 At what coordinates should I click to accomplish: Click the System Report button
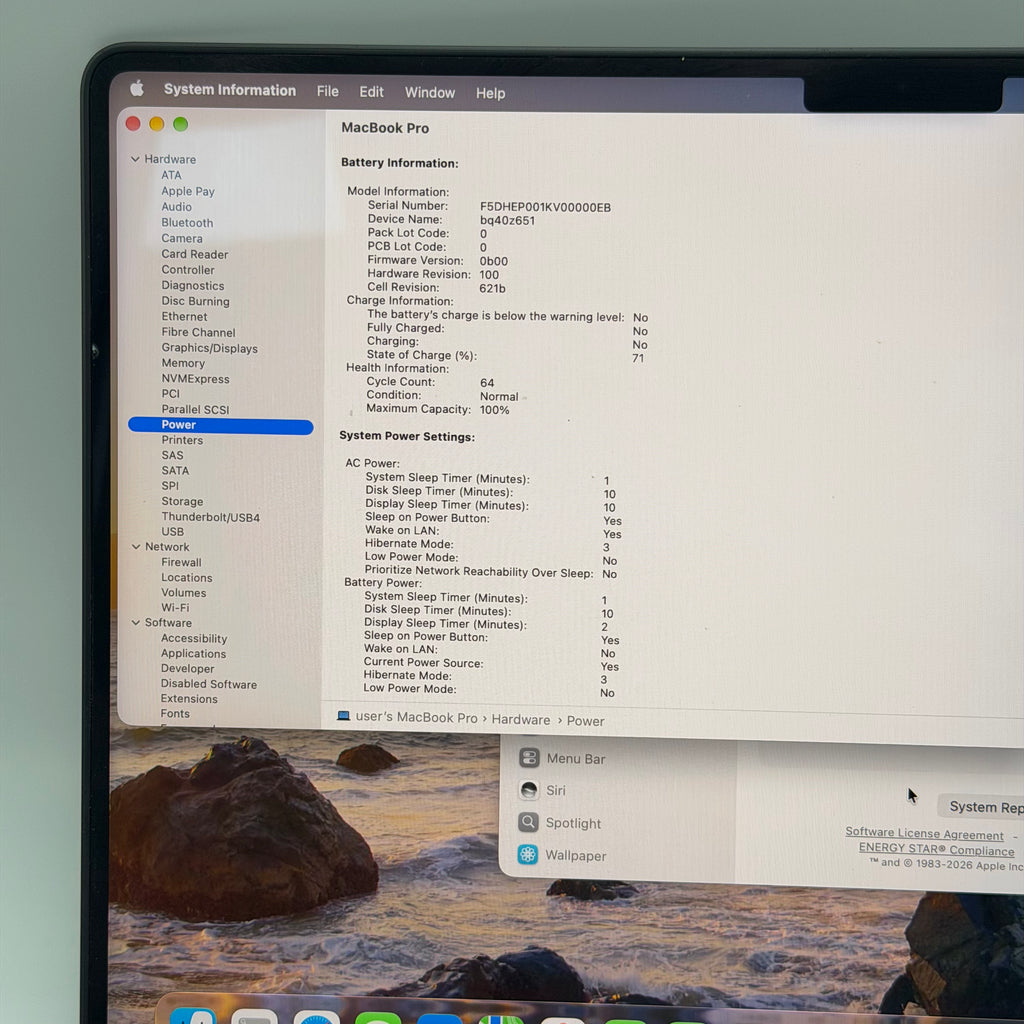coord(982,807)
